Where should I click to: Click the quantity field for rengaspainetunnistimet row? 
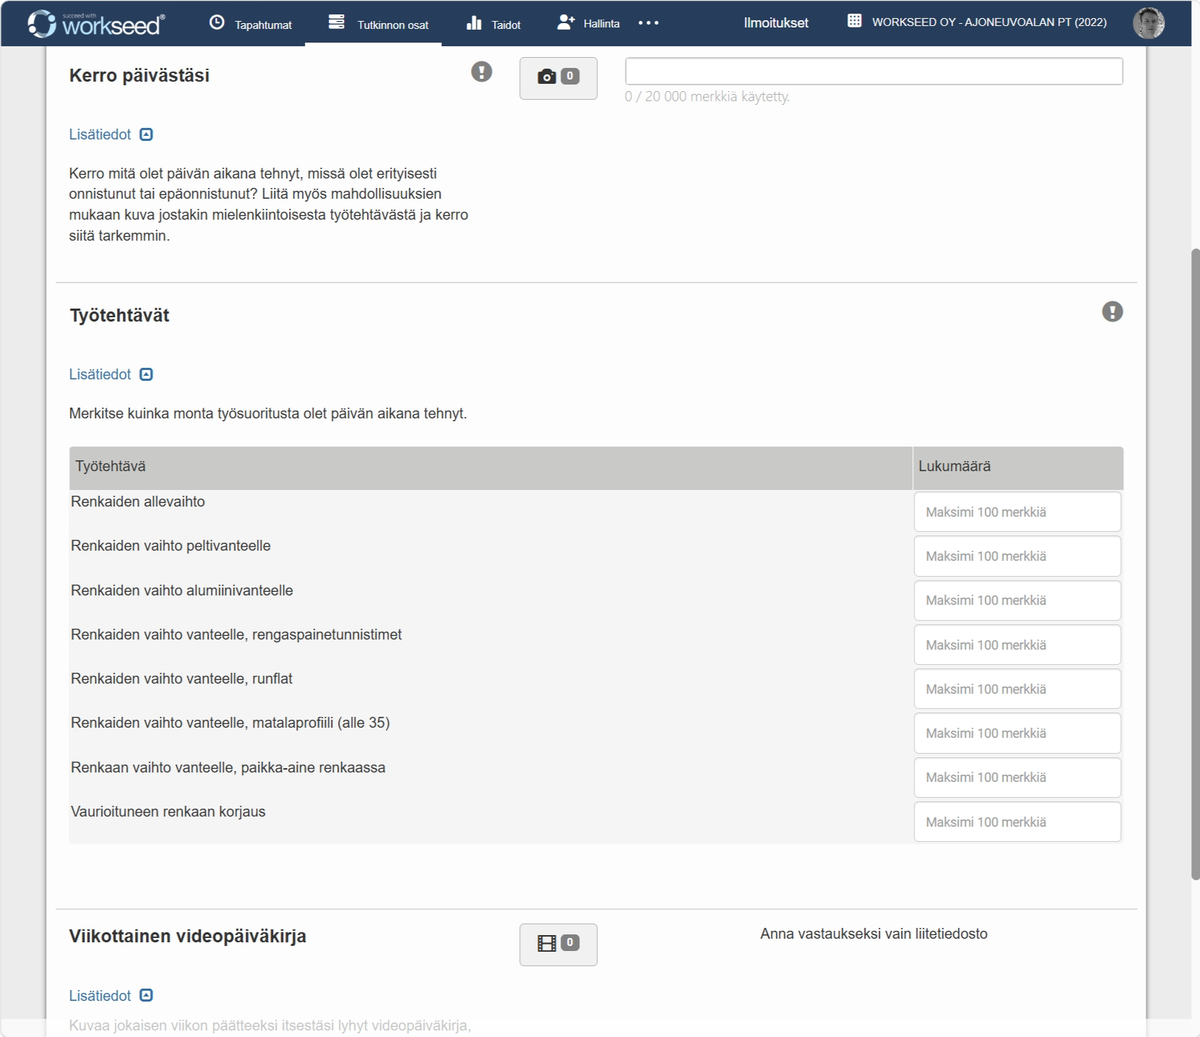pos(1017,645)
